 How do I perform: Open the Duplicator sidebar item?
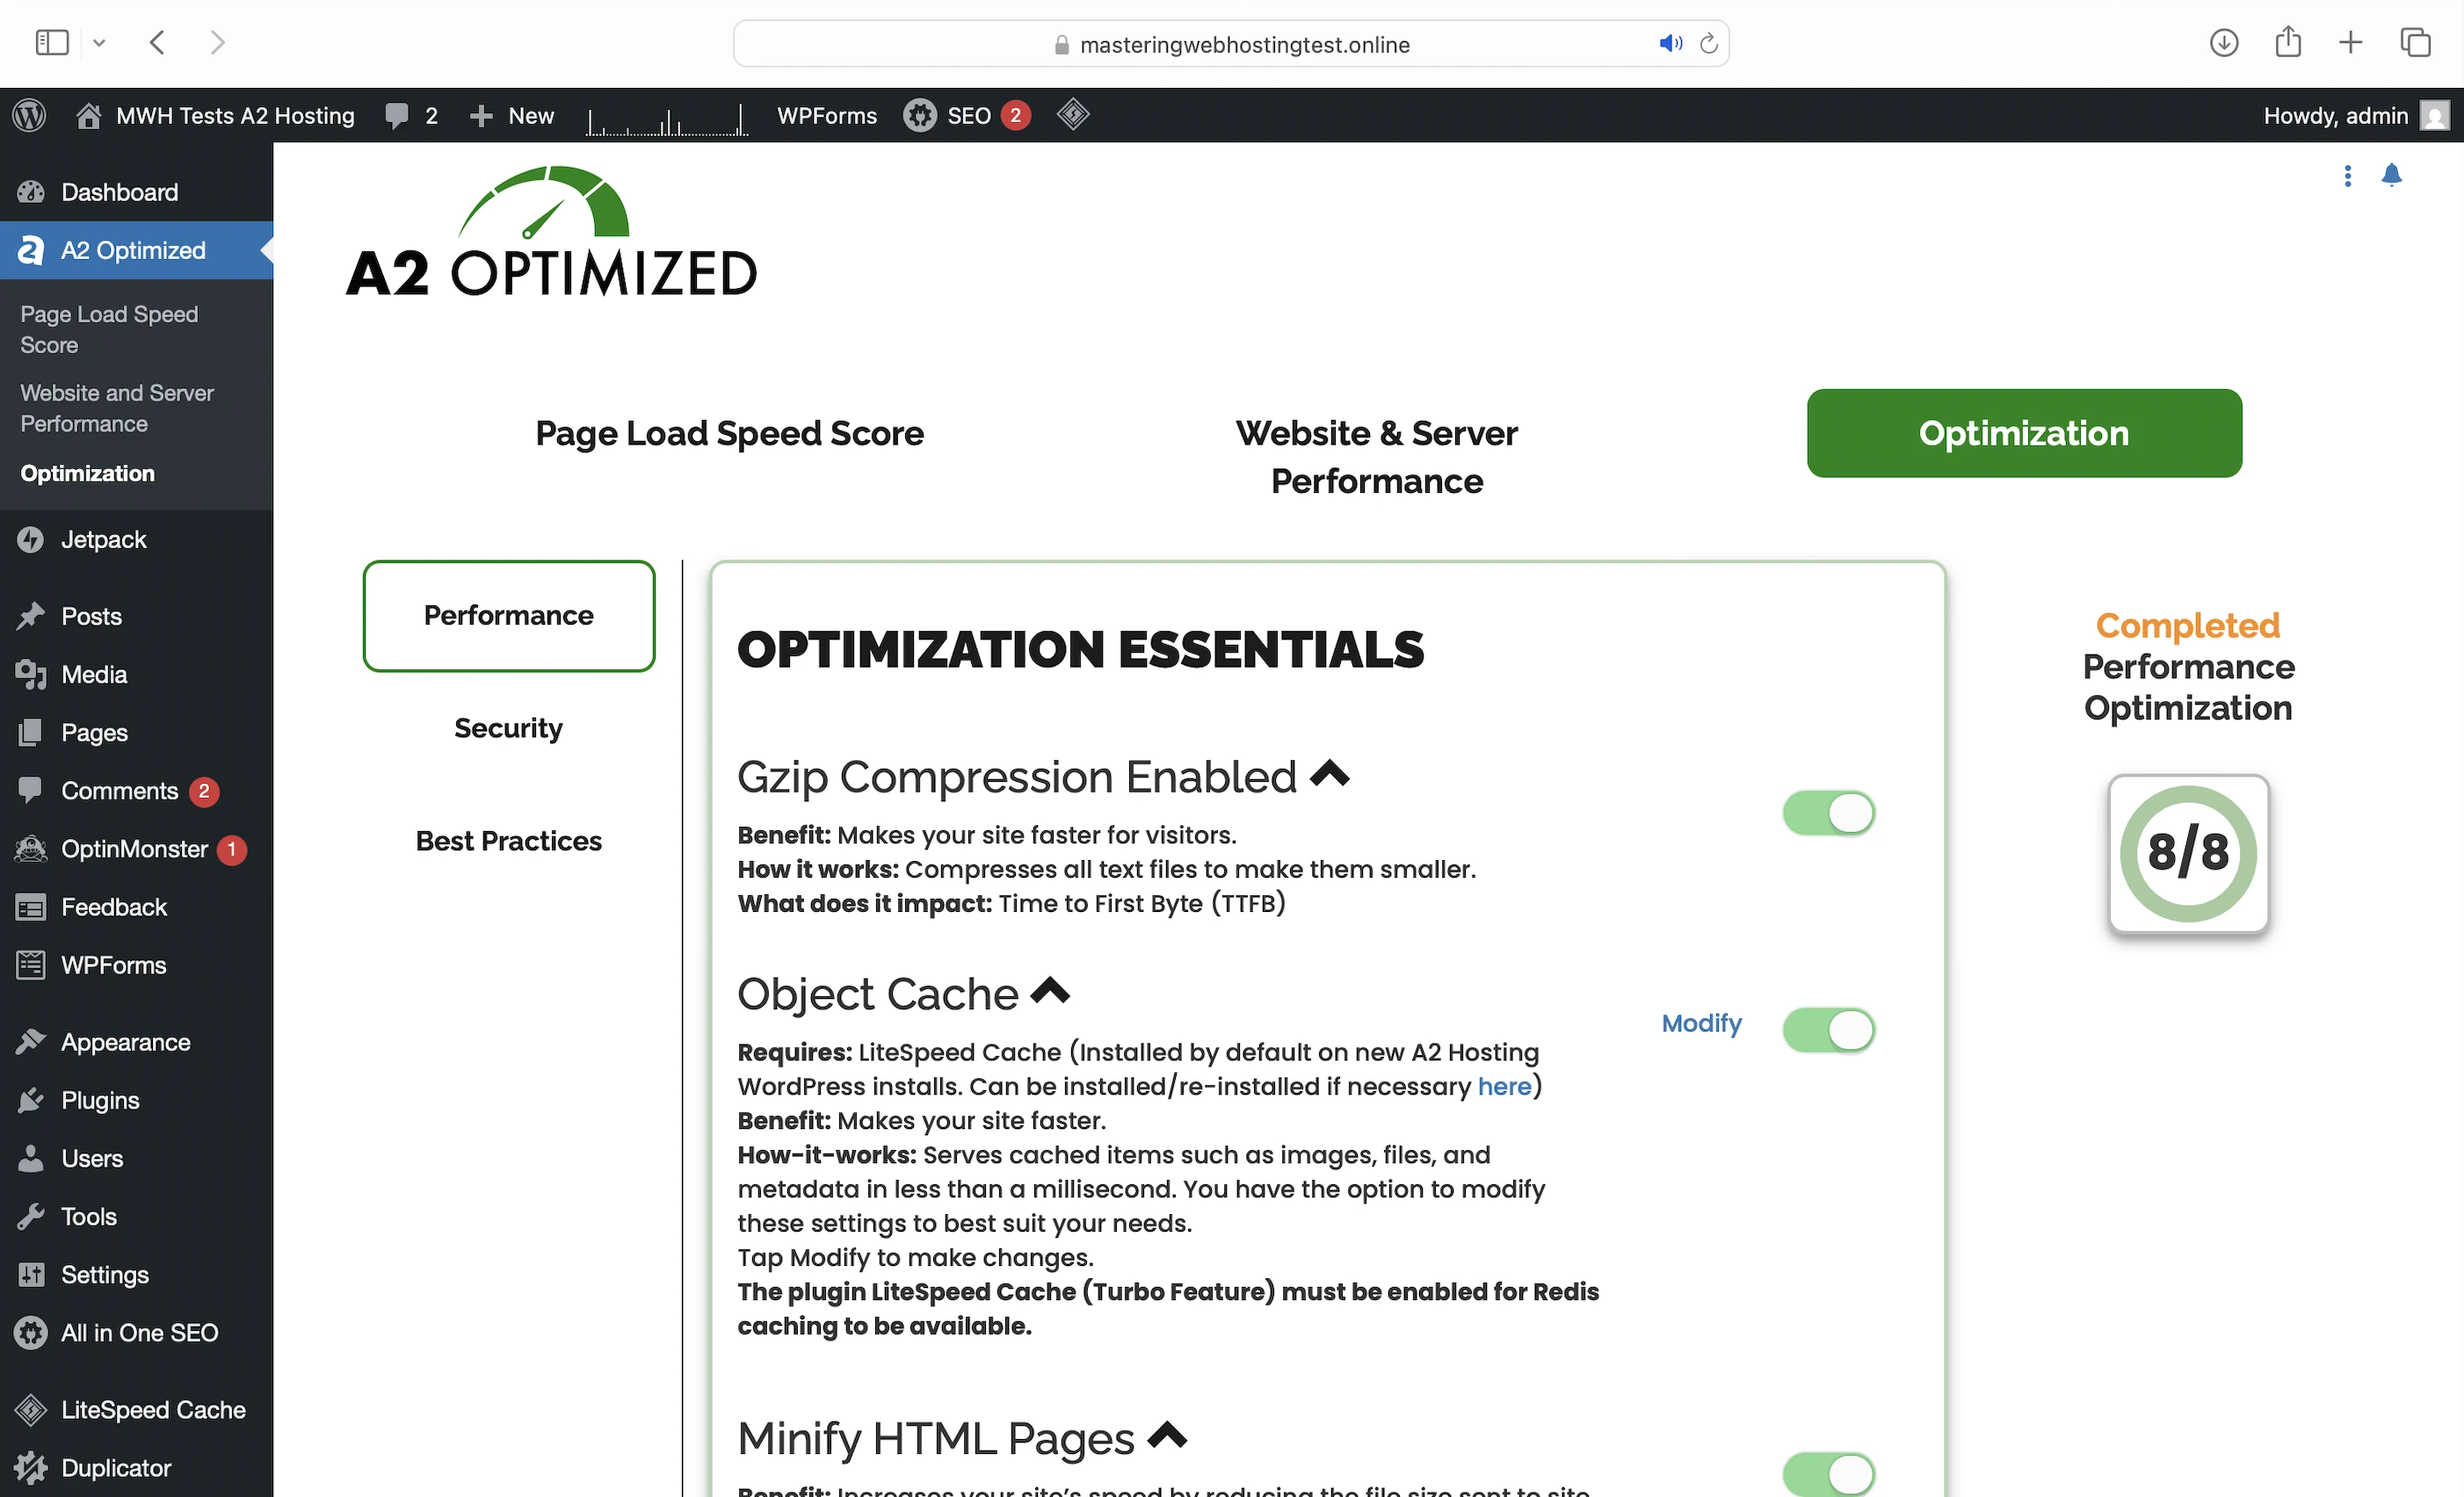click(115, 1467)
